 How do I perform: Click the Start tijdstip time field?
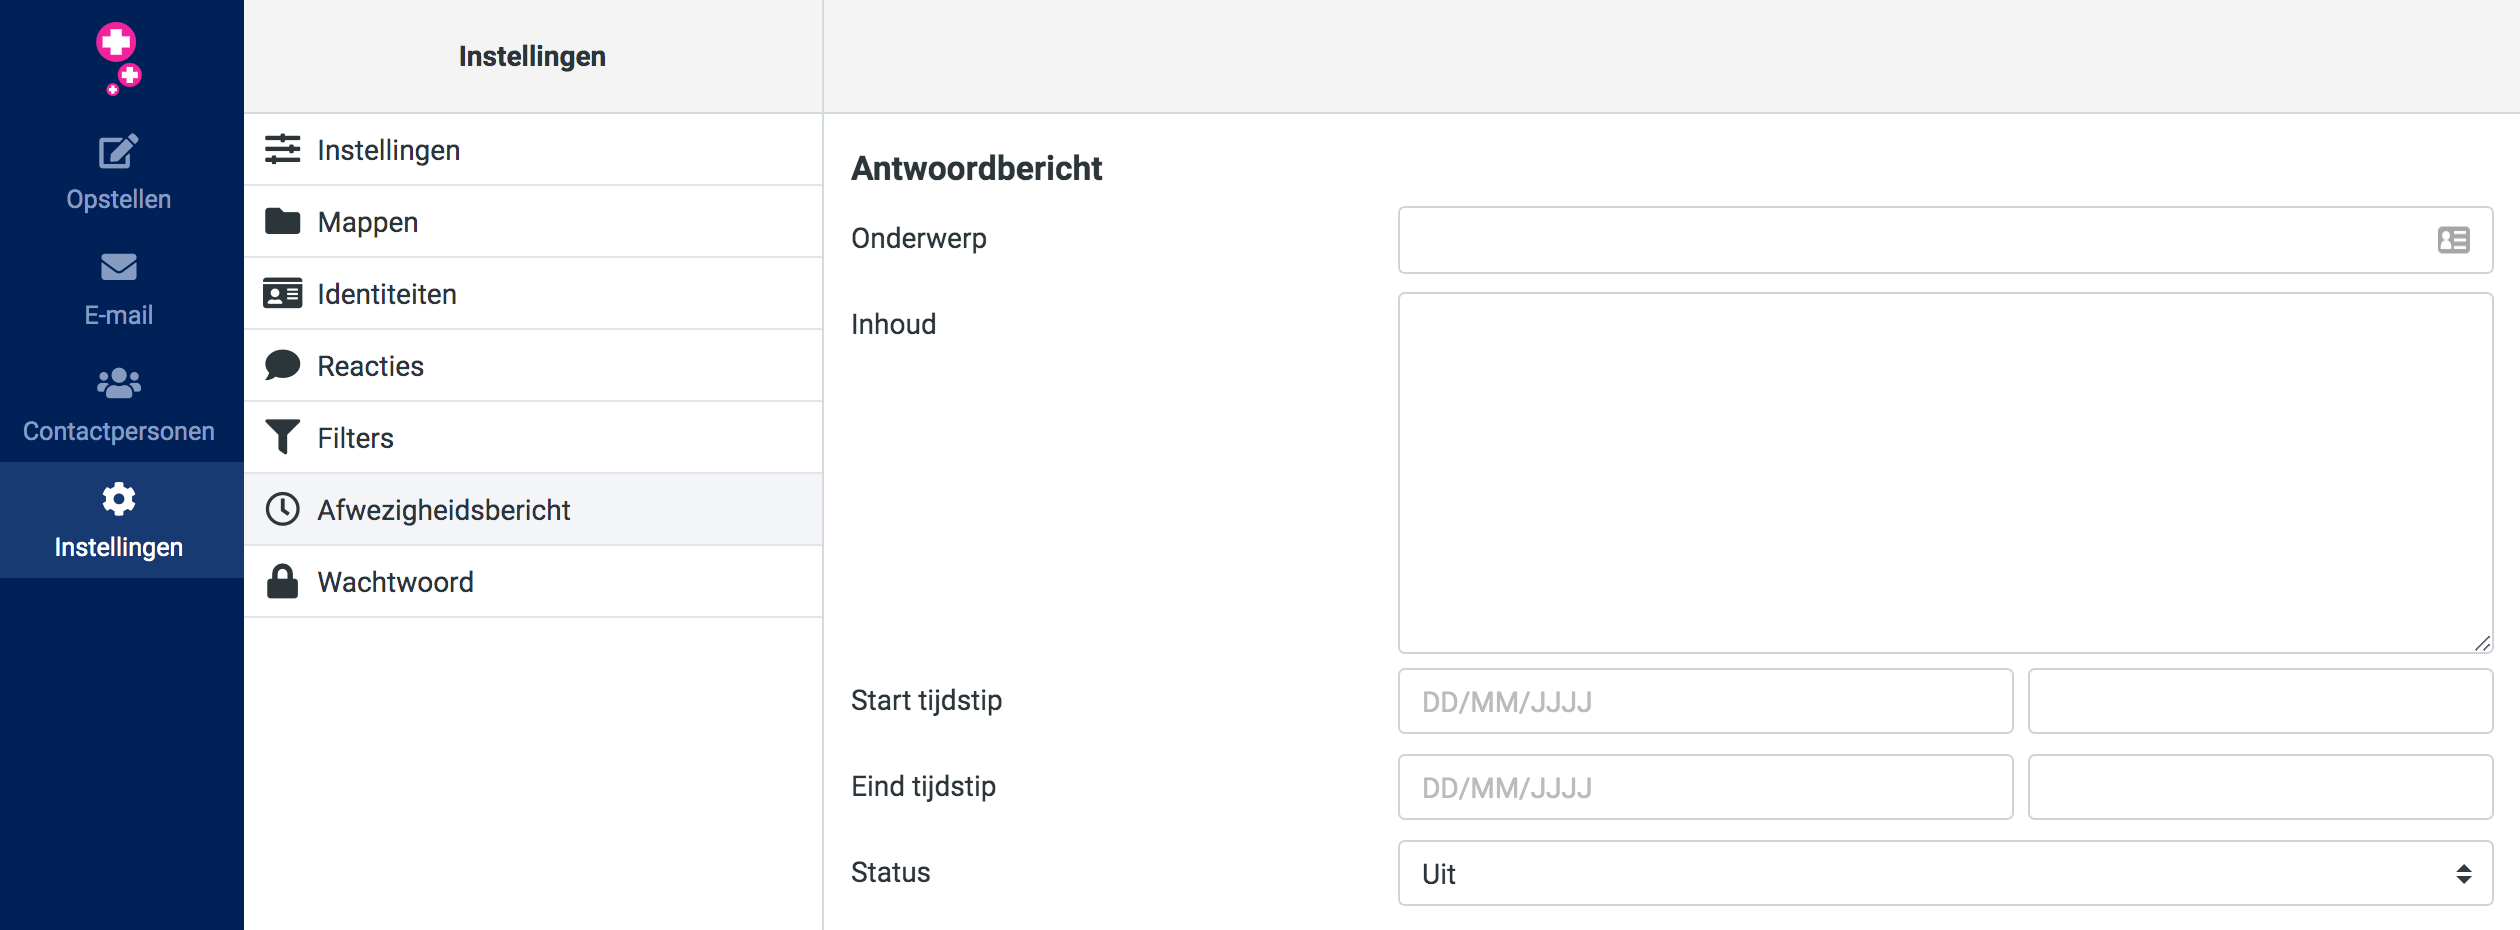click(2260, 701)
